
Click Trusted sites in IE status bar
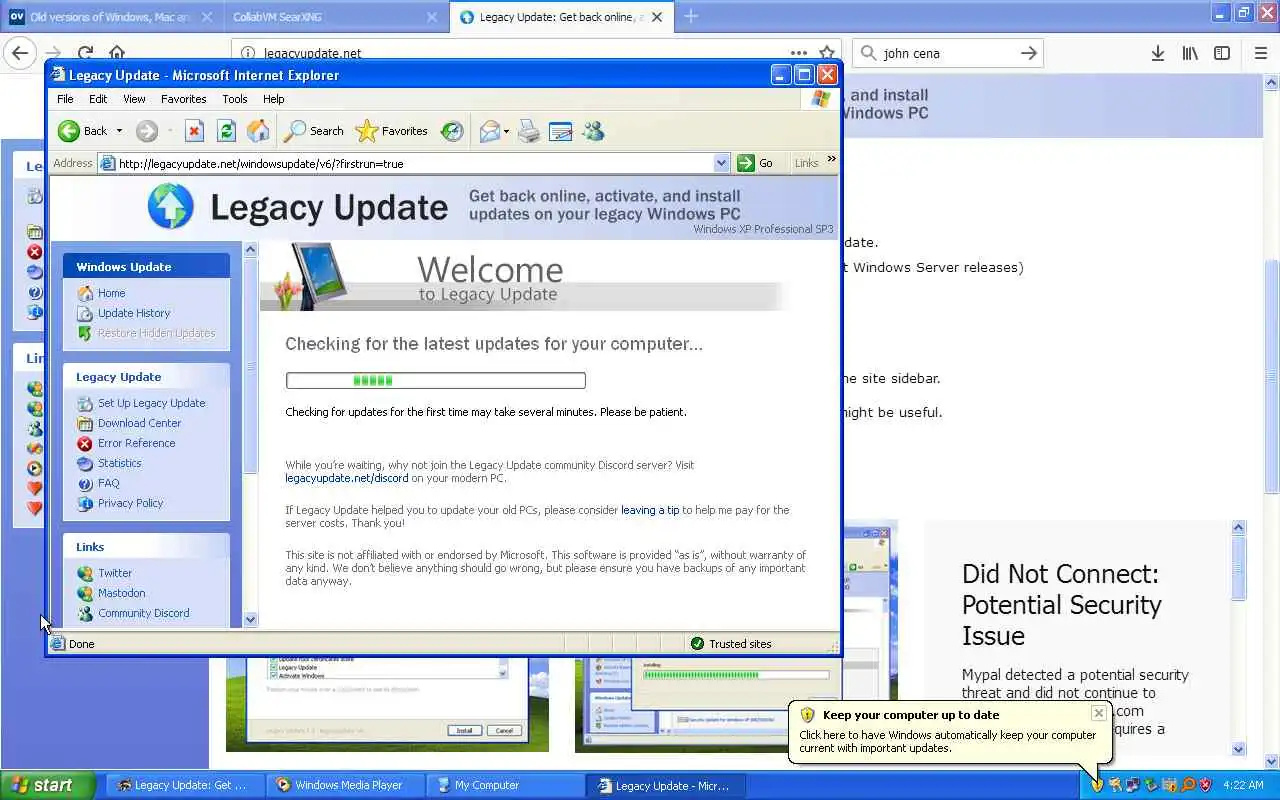[730, 644]
